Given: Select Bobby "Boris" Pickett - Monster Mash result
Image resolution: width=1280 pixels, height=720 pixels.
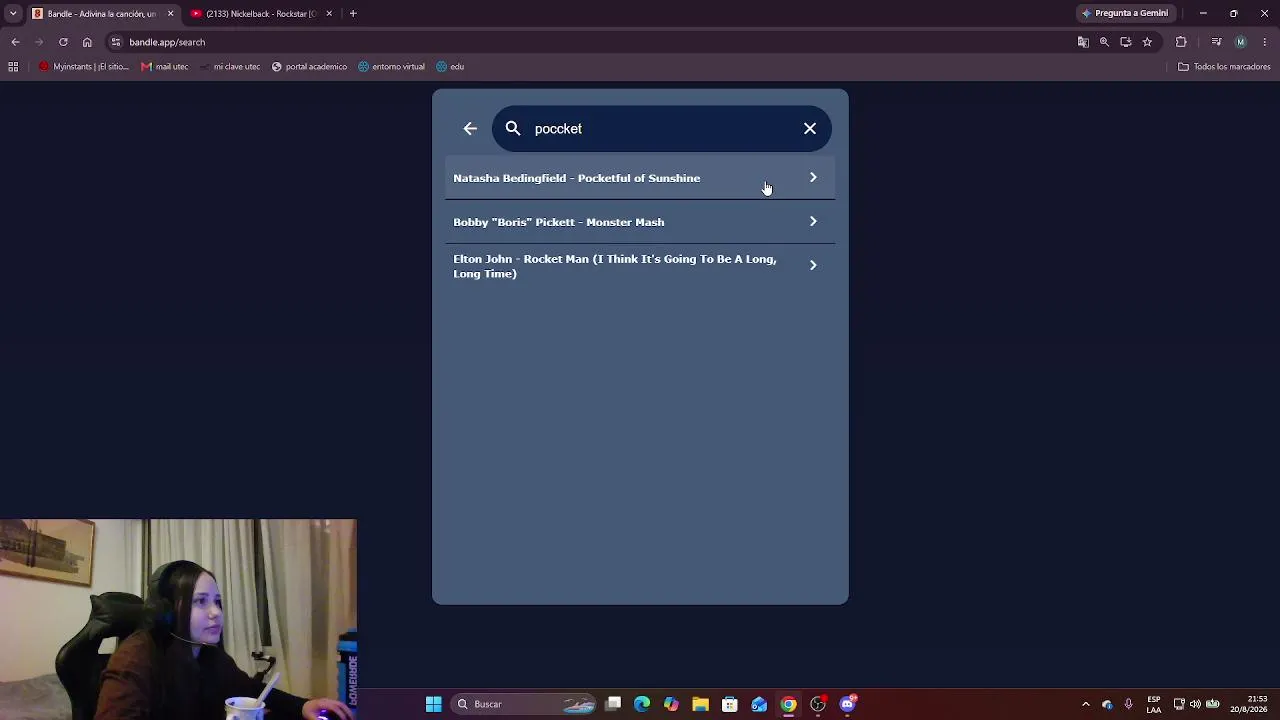Looking at the screenshot, I should pyautogui.click(x=640, y=222).
